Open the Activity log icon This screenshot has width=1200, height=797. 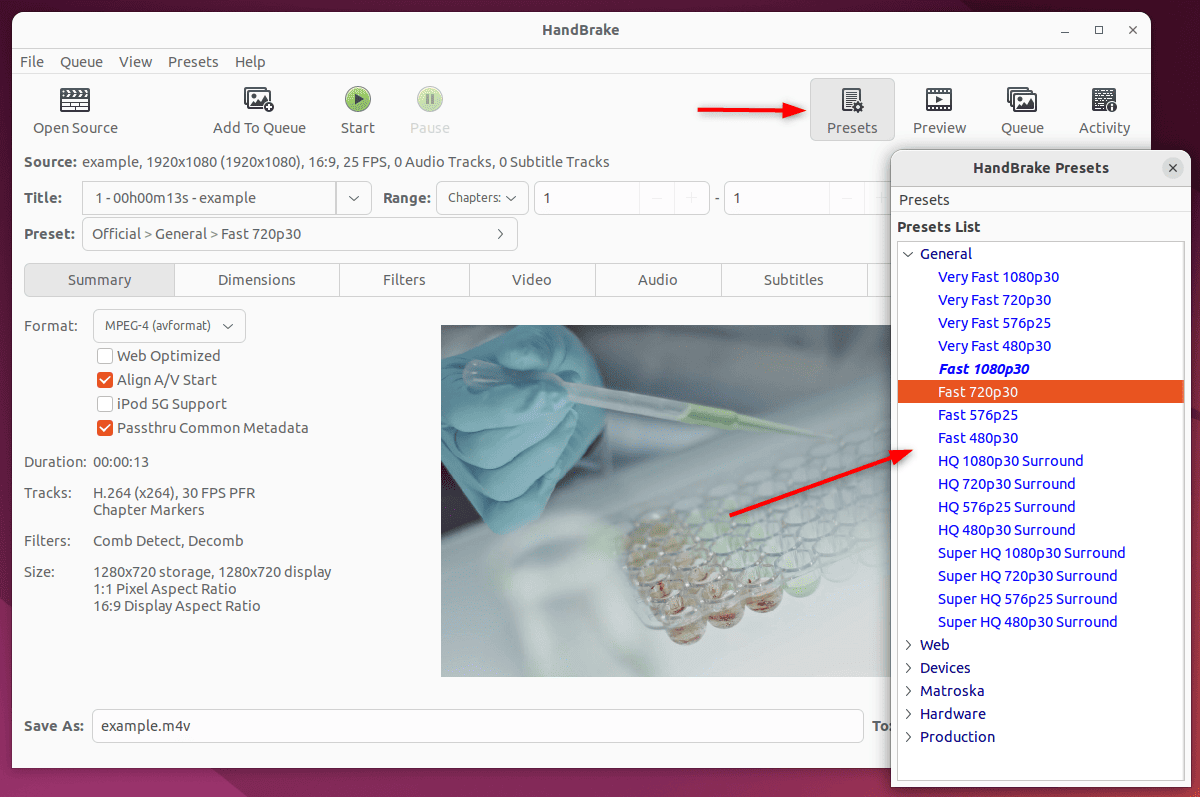tap(1104, 108)
